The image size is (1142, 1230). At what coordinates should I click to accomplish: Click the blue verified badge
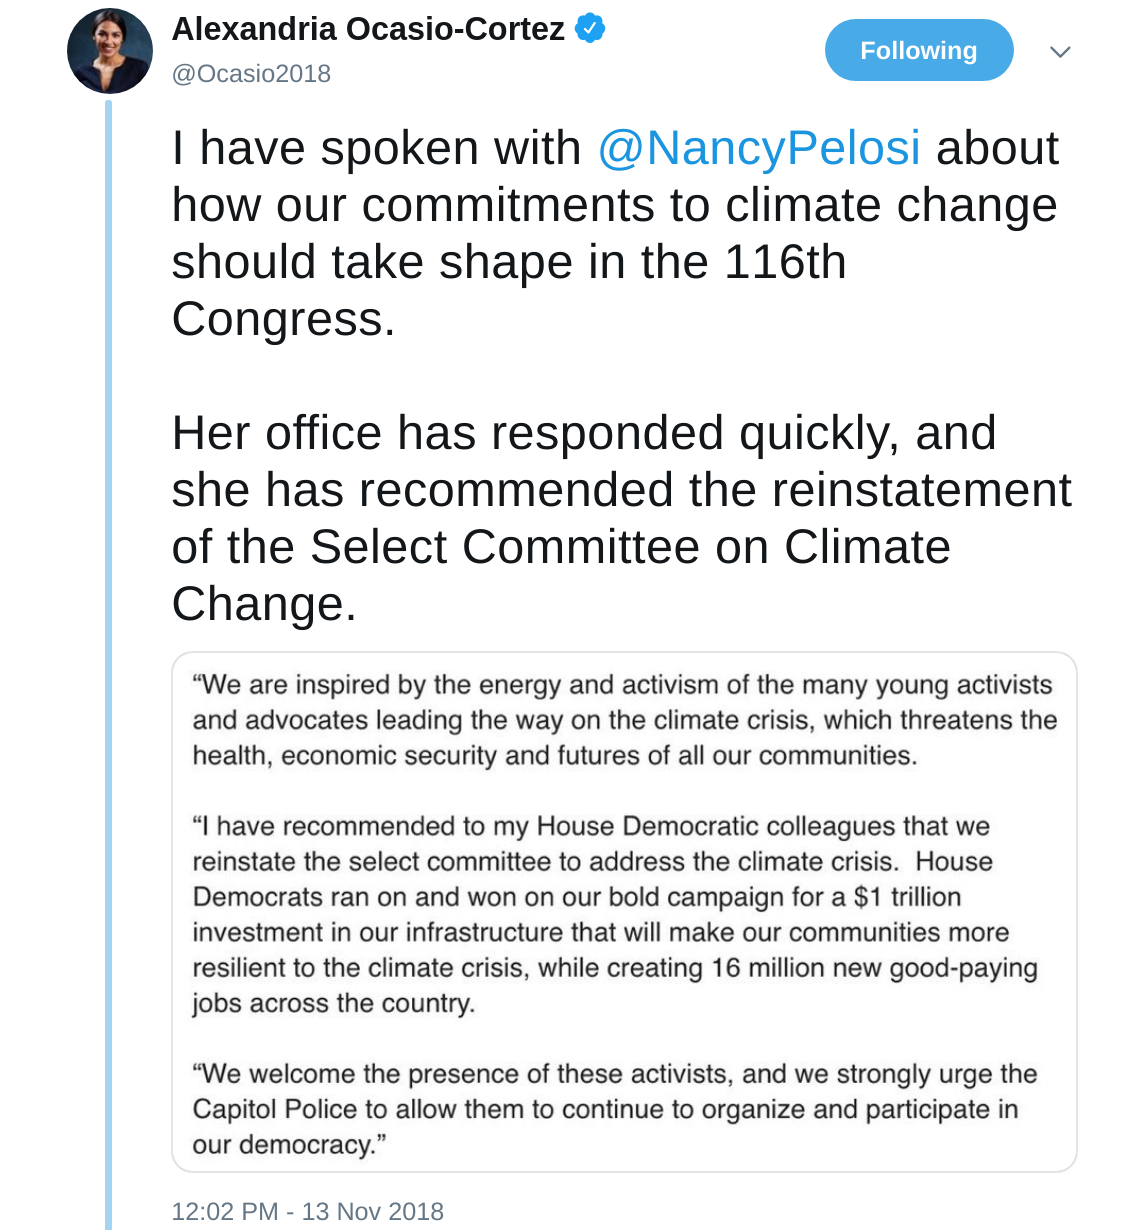pyautogui.click(x=591, y=29)
